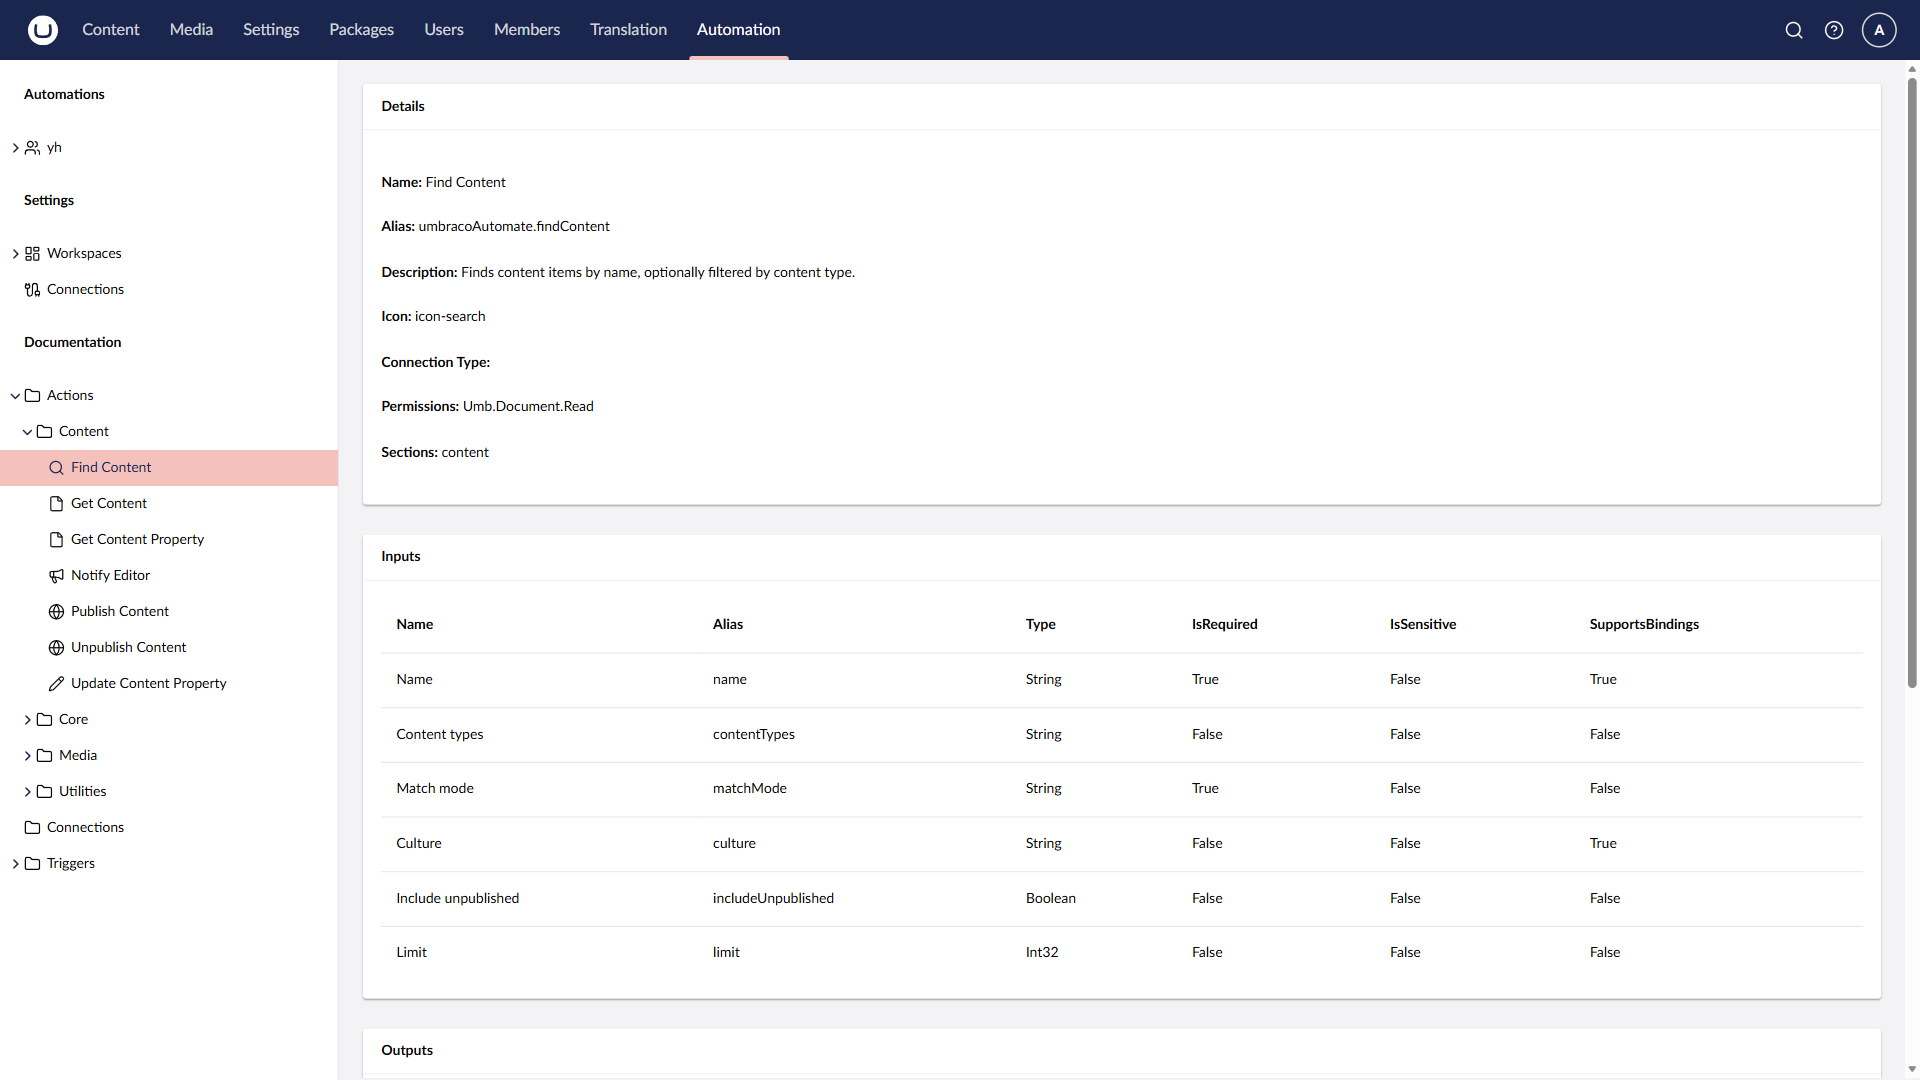Click the Connections settings icon
Viewport: 1920px width, 1080px height.
click(x=33, y=290)
